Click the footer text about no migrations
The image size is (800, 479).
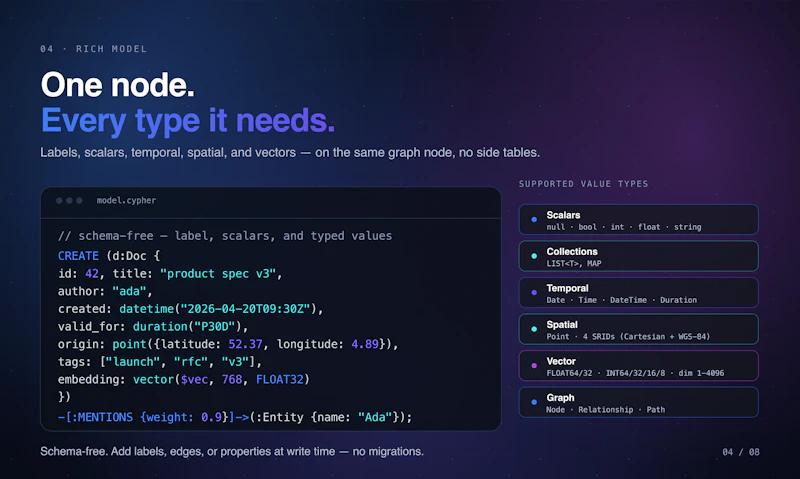(x=232, y=451)
